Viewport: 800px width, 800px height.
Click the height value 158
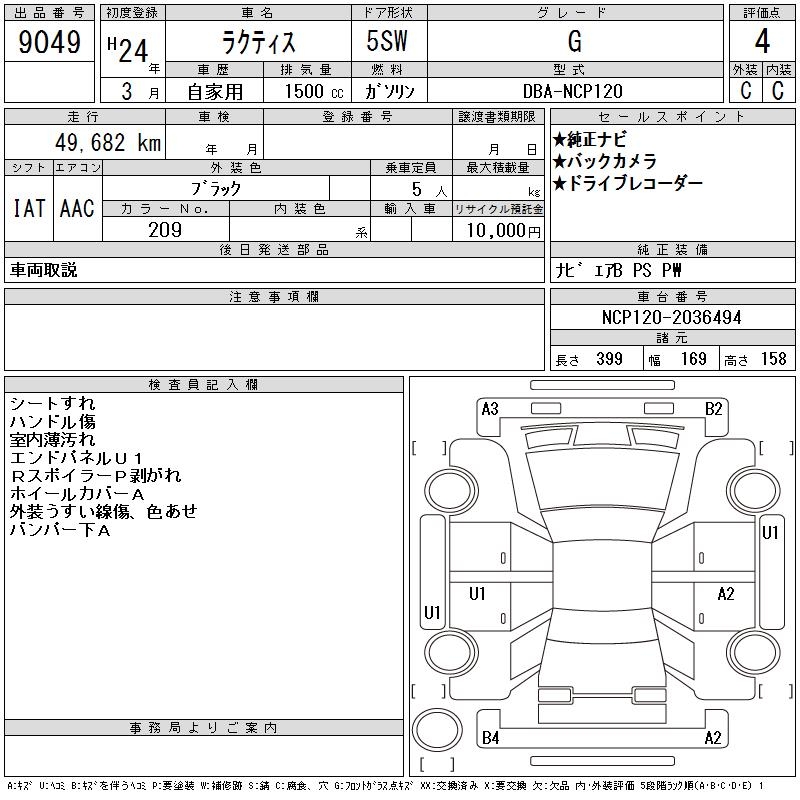pos(773,359)
